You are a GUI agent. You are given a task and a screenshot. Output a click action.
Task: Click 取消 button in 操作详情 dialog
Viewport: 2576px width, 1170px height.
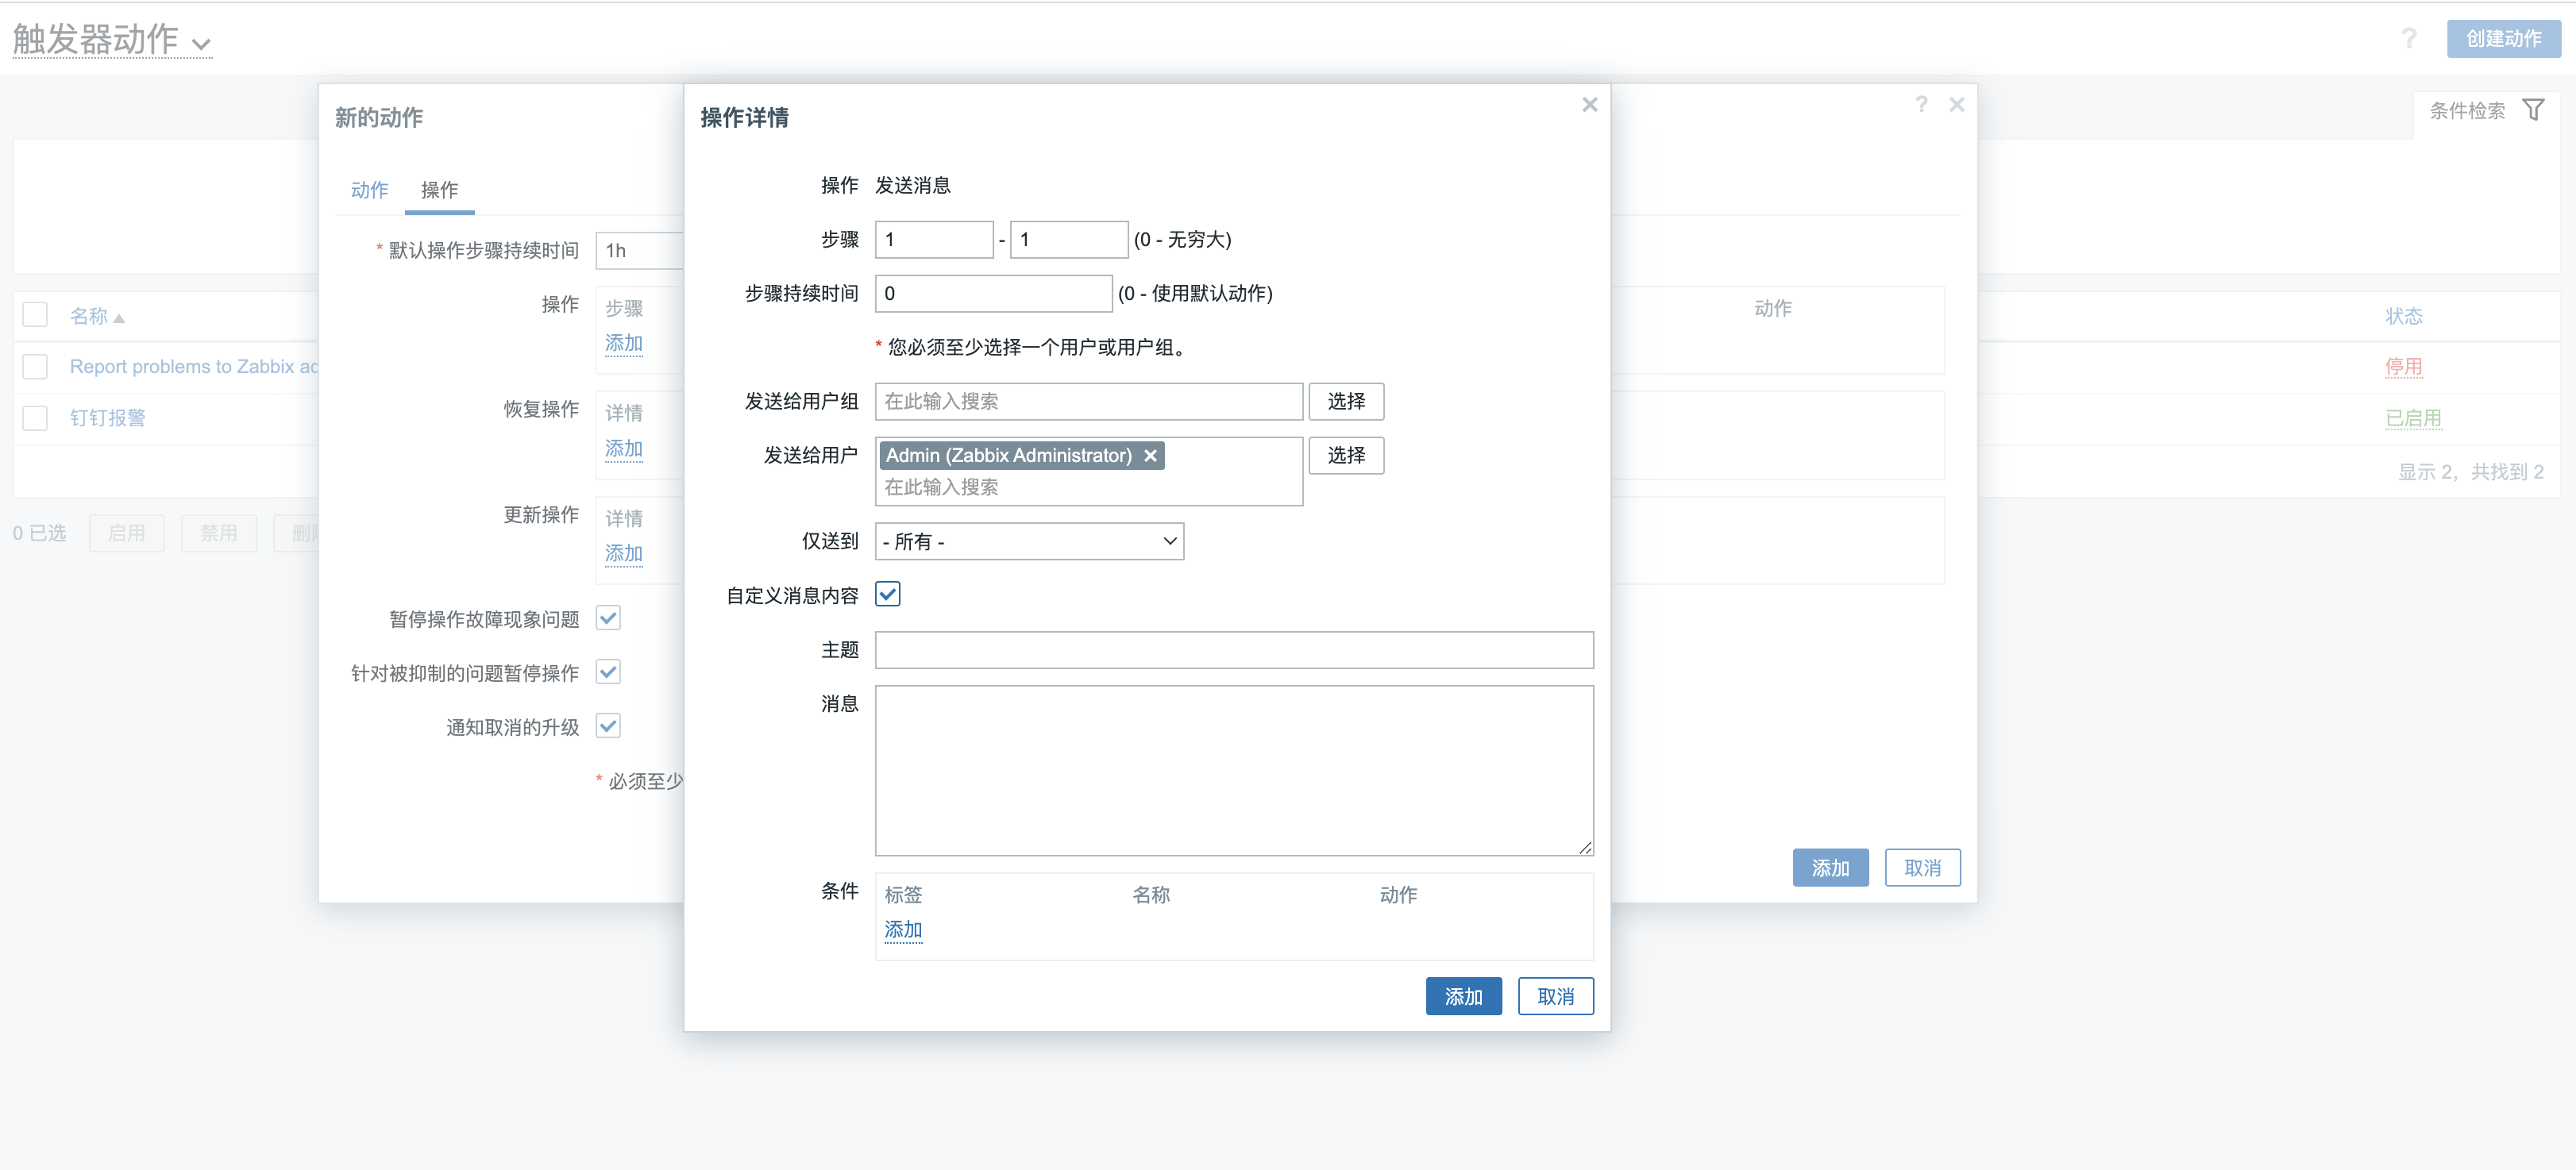click(1555, 996)
